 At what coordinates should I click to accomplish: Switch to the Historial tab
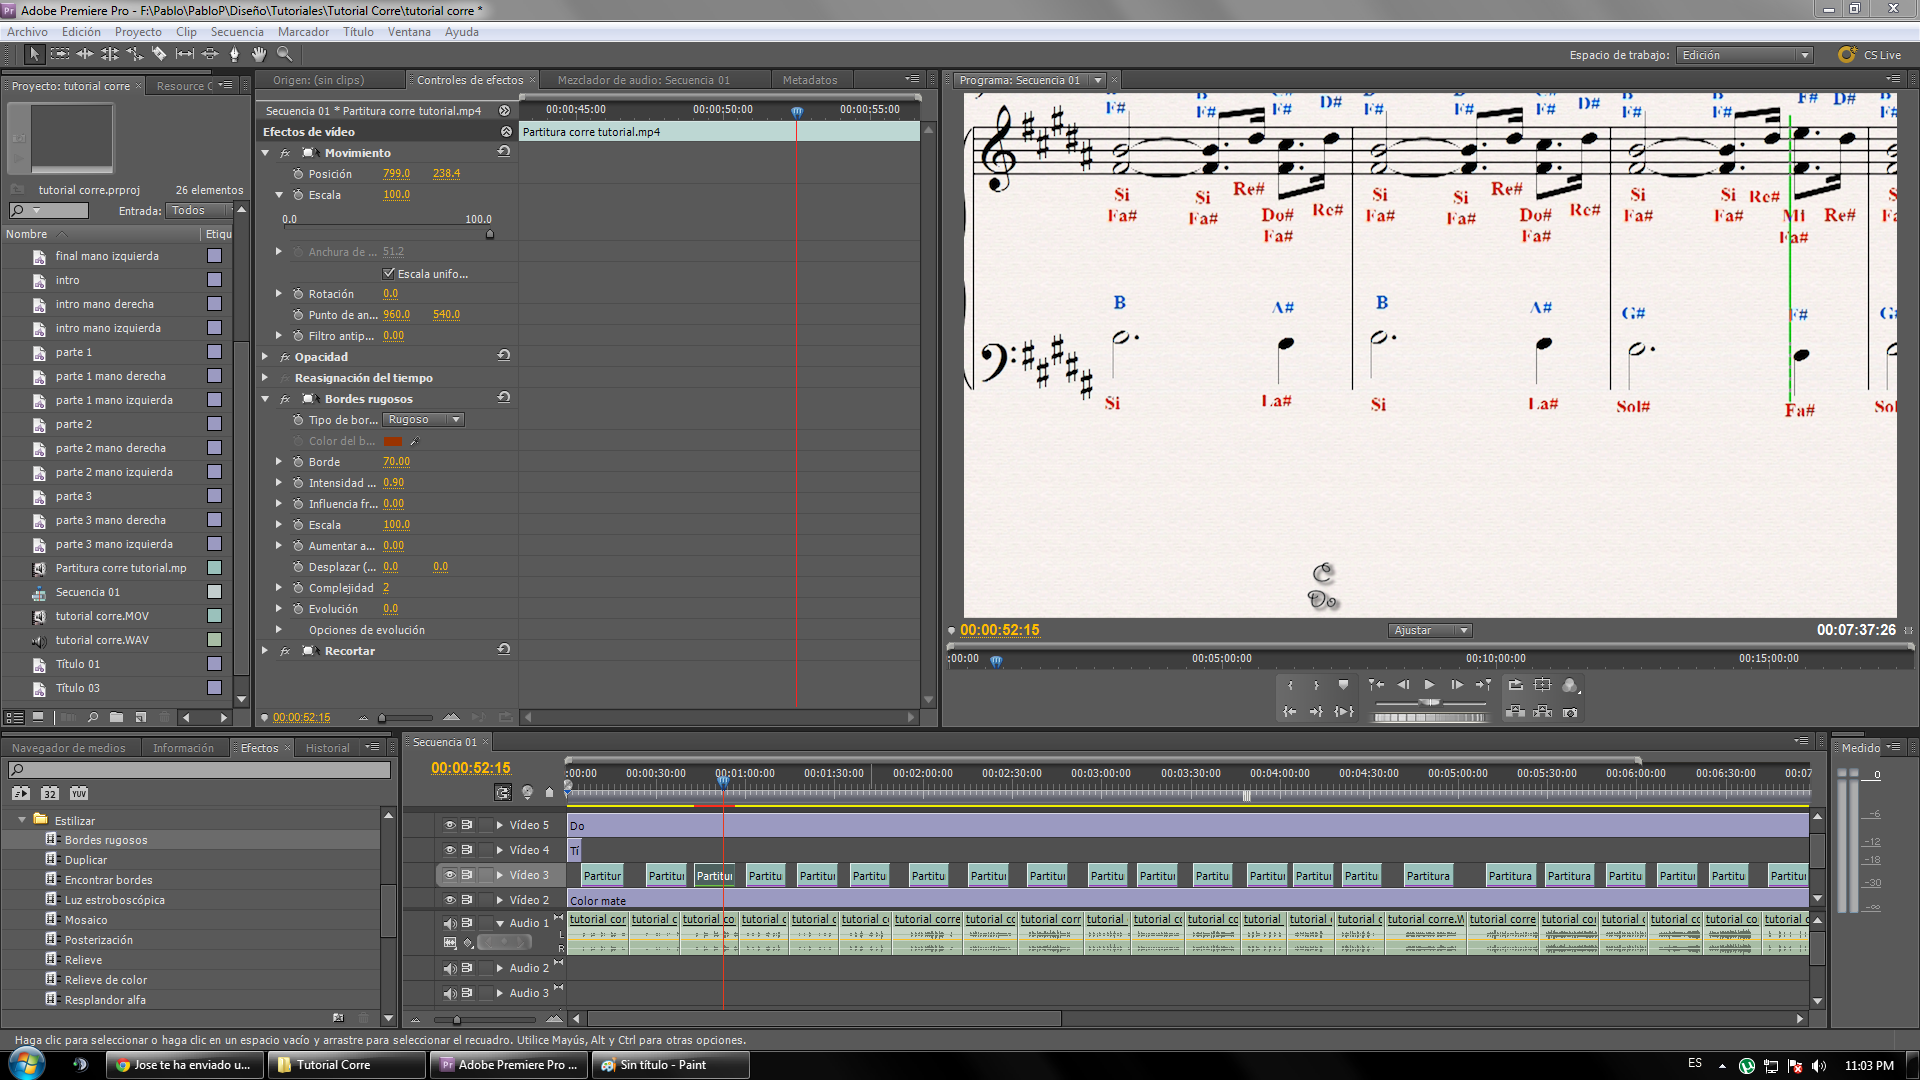point(327,748)
